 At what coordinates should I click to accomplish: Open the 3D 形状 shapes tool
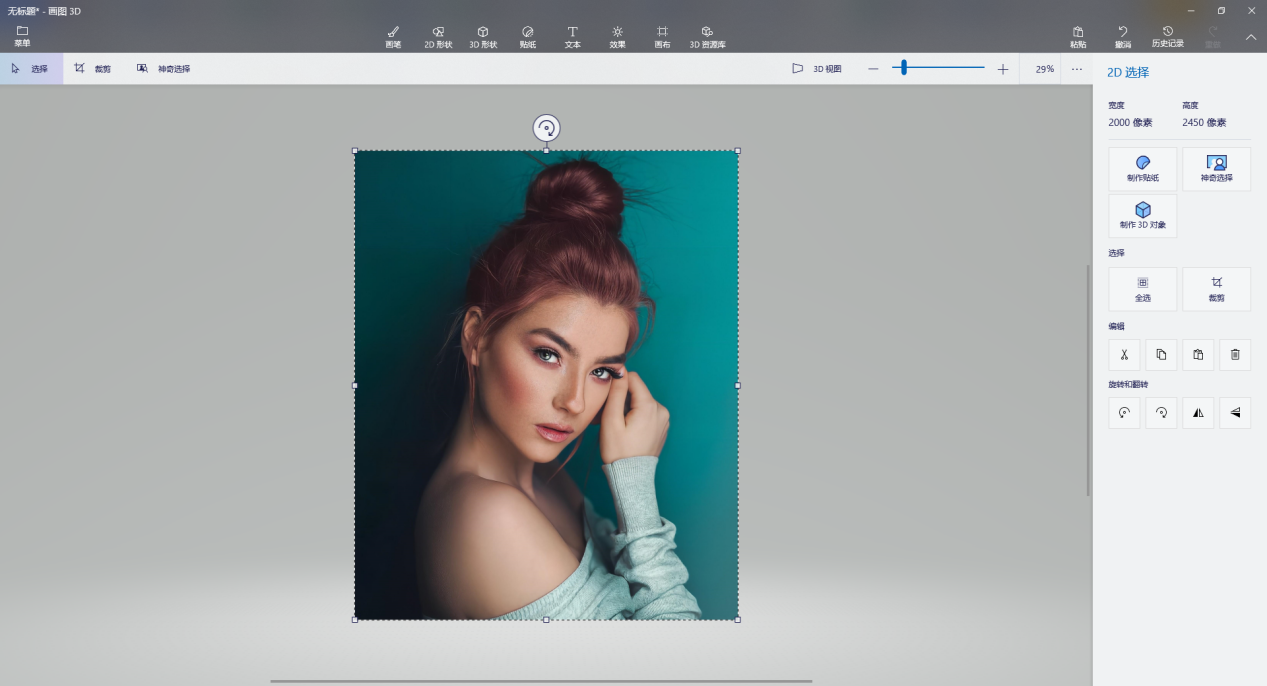[x=483, y=37]
